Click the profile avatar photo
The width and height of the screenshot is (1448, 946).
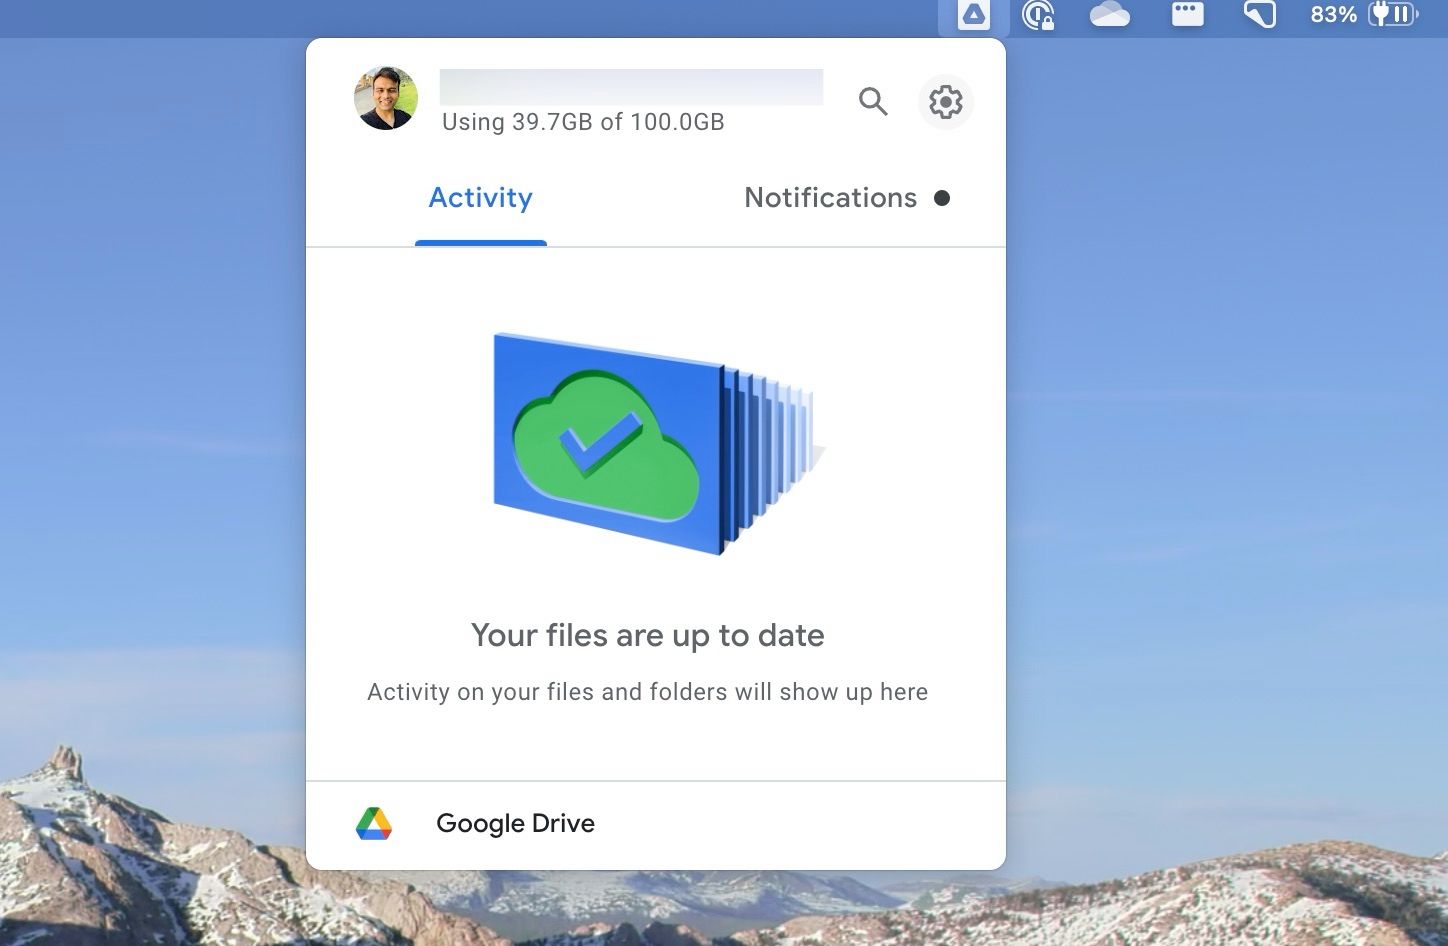(x=386, y=98)
